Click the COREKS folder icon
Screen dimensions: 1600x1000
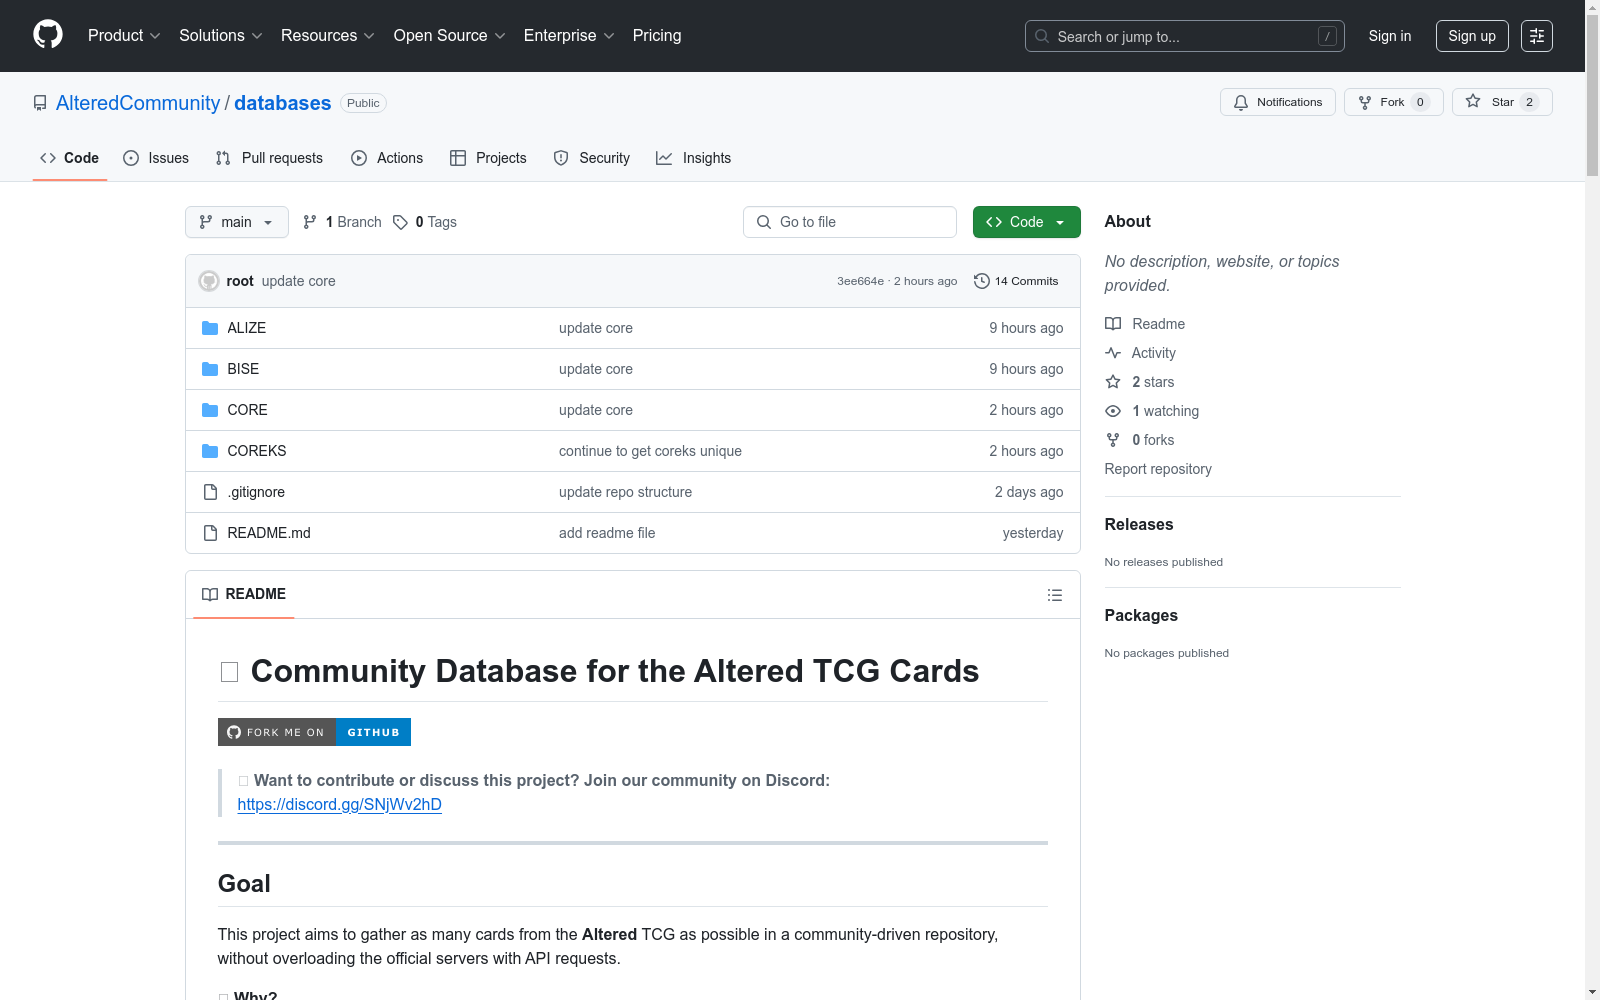click(x=210, y=451)
